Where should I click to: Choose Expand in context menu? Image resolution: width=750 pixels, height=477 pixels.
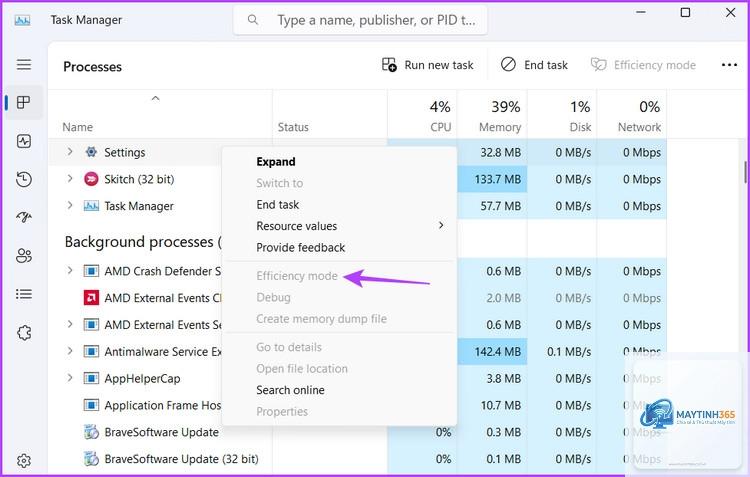[276, 162]
